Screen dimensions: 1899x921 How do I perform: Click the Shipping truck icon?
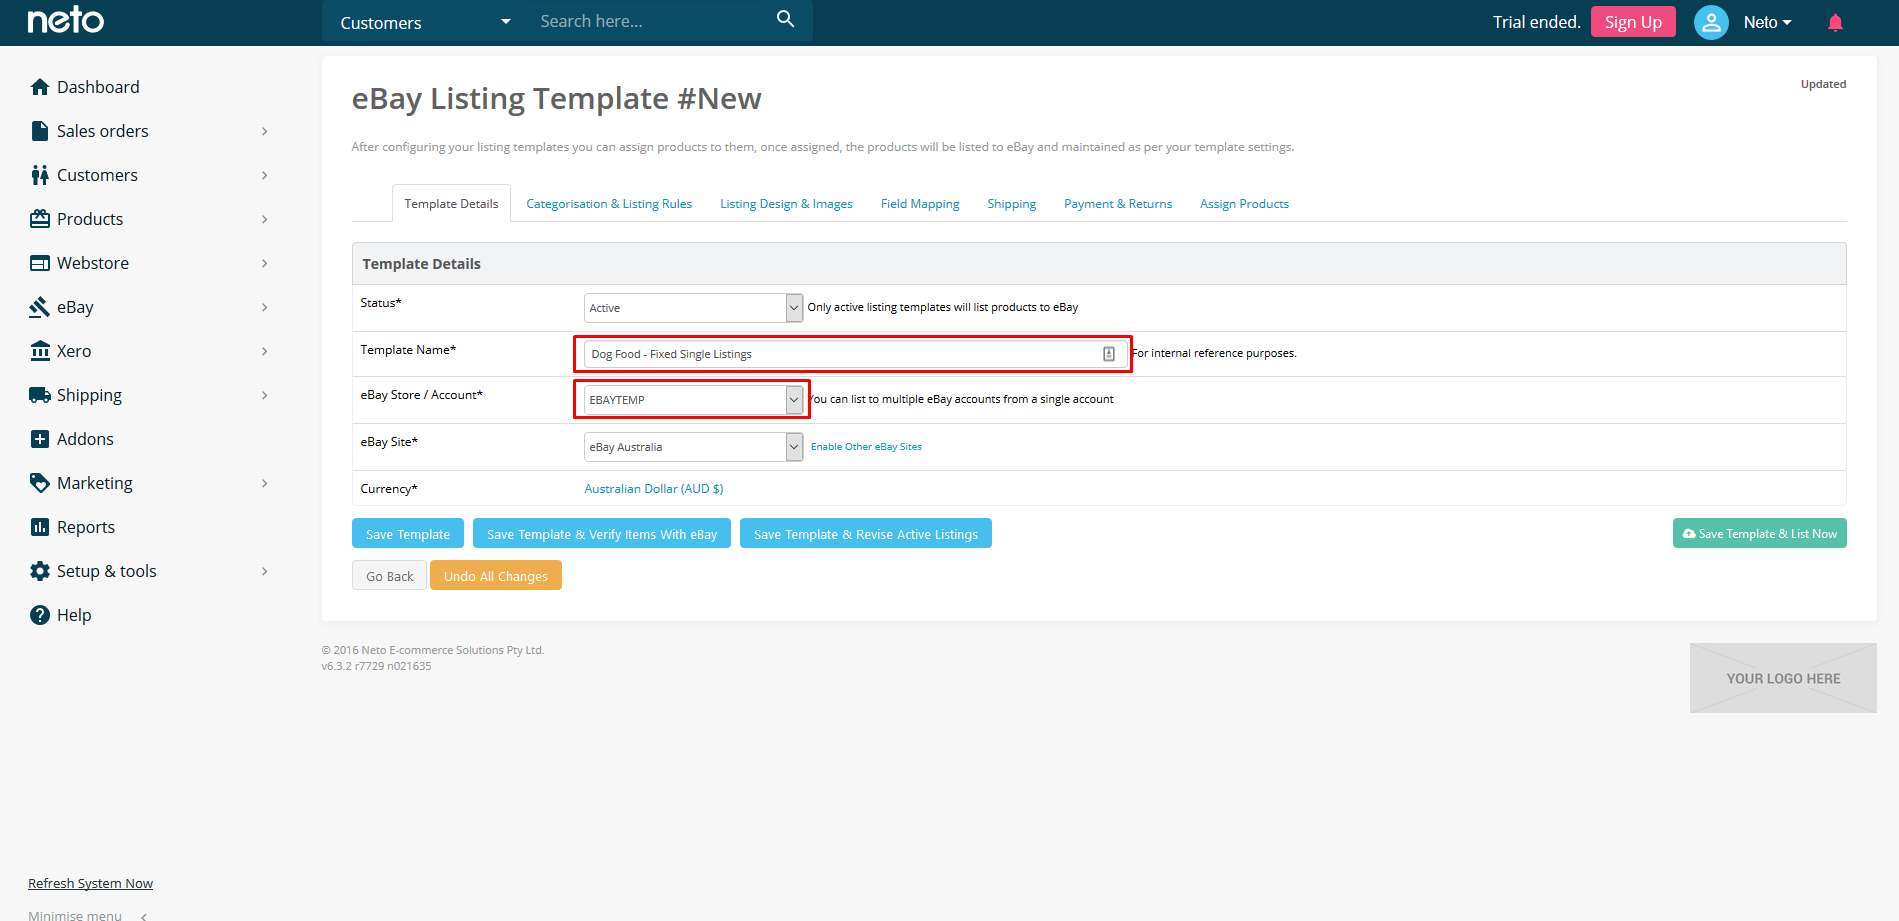40,395
